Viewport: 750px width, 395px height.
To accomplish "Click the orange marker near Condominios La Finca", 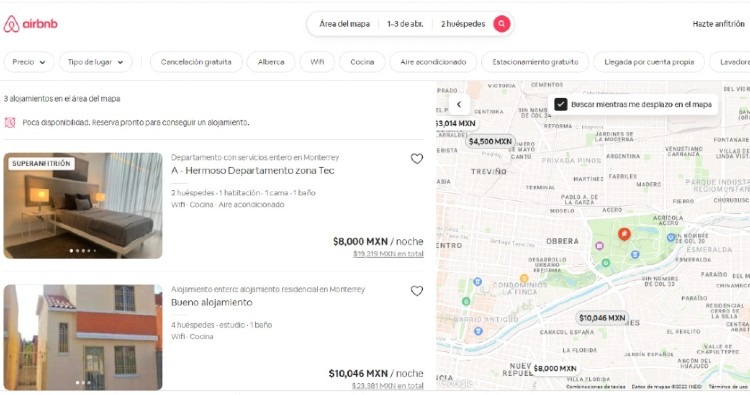I will tap(524, 278).
